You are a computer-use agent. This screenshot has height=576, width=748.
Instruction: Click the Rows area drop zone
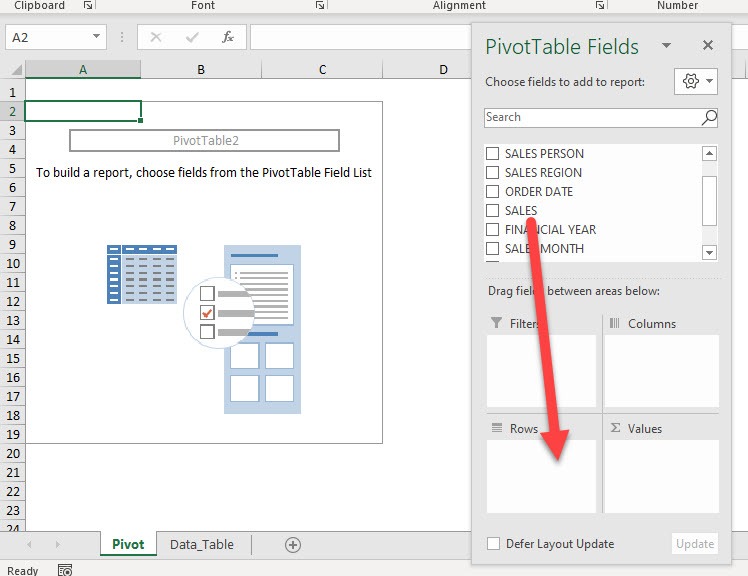coord(541,476)
